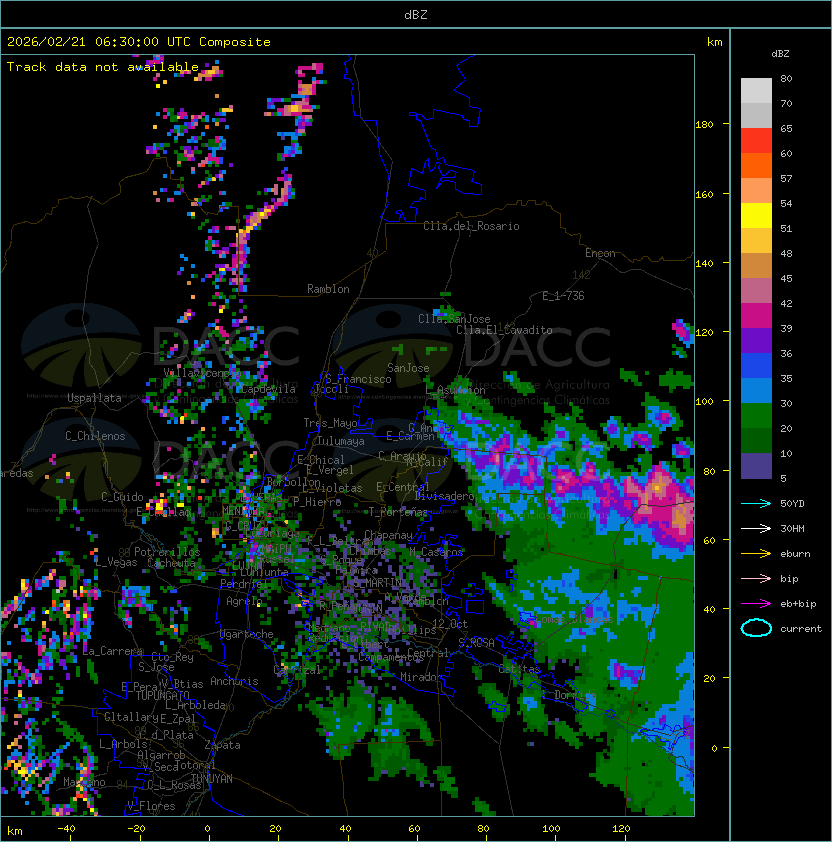The image size is (832, 842).
Task: Click the 'Anchoris' place label
Action: tap(234, 681)
